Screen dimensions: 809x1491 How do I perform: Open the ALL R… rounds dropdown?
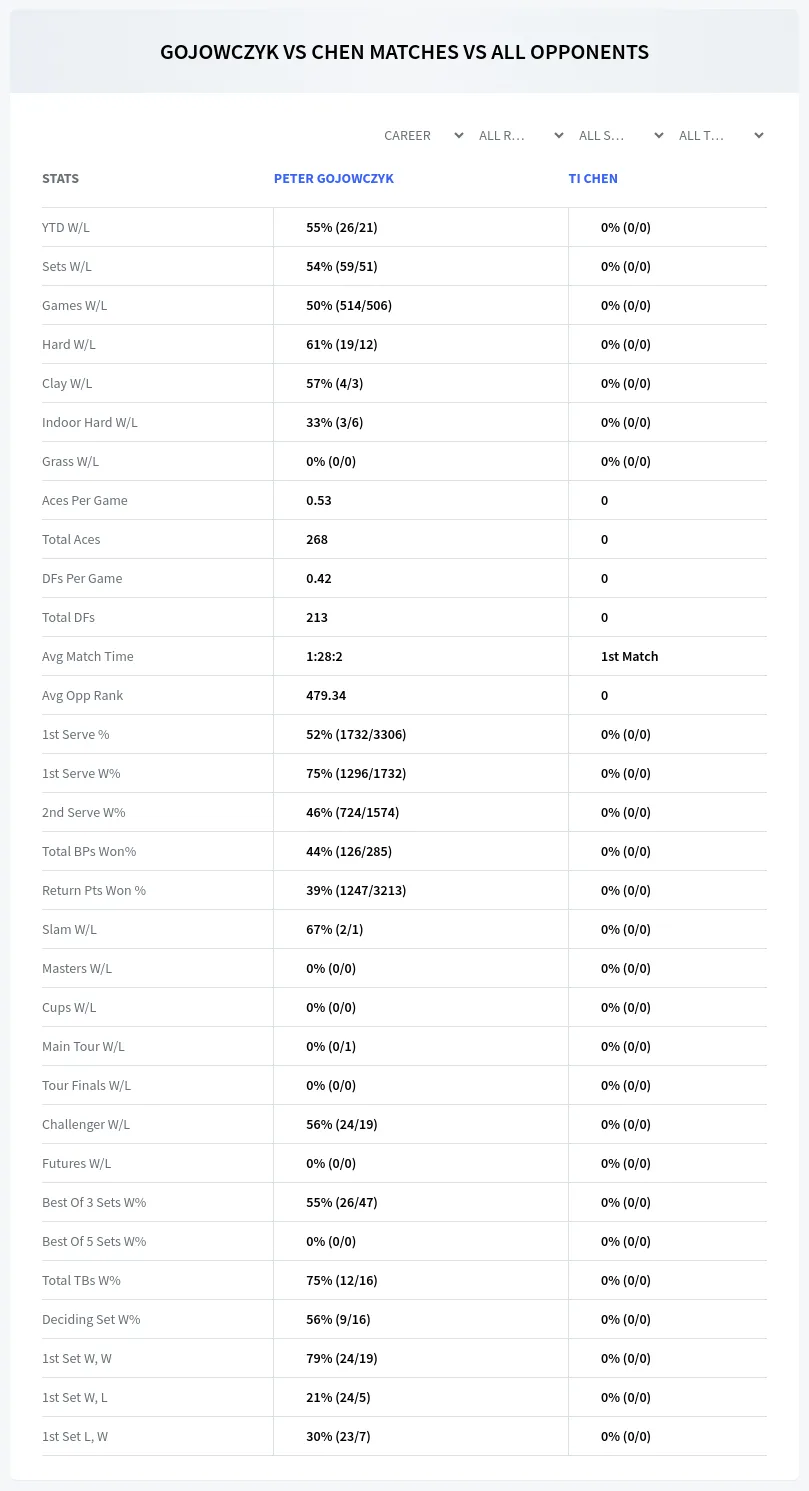click(522, 135)
